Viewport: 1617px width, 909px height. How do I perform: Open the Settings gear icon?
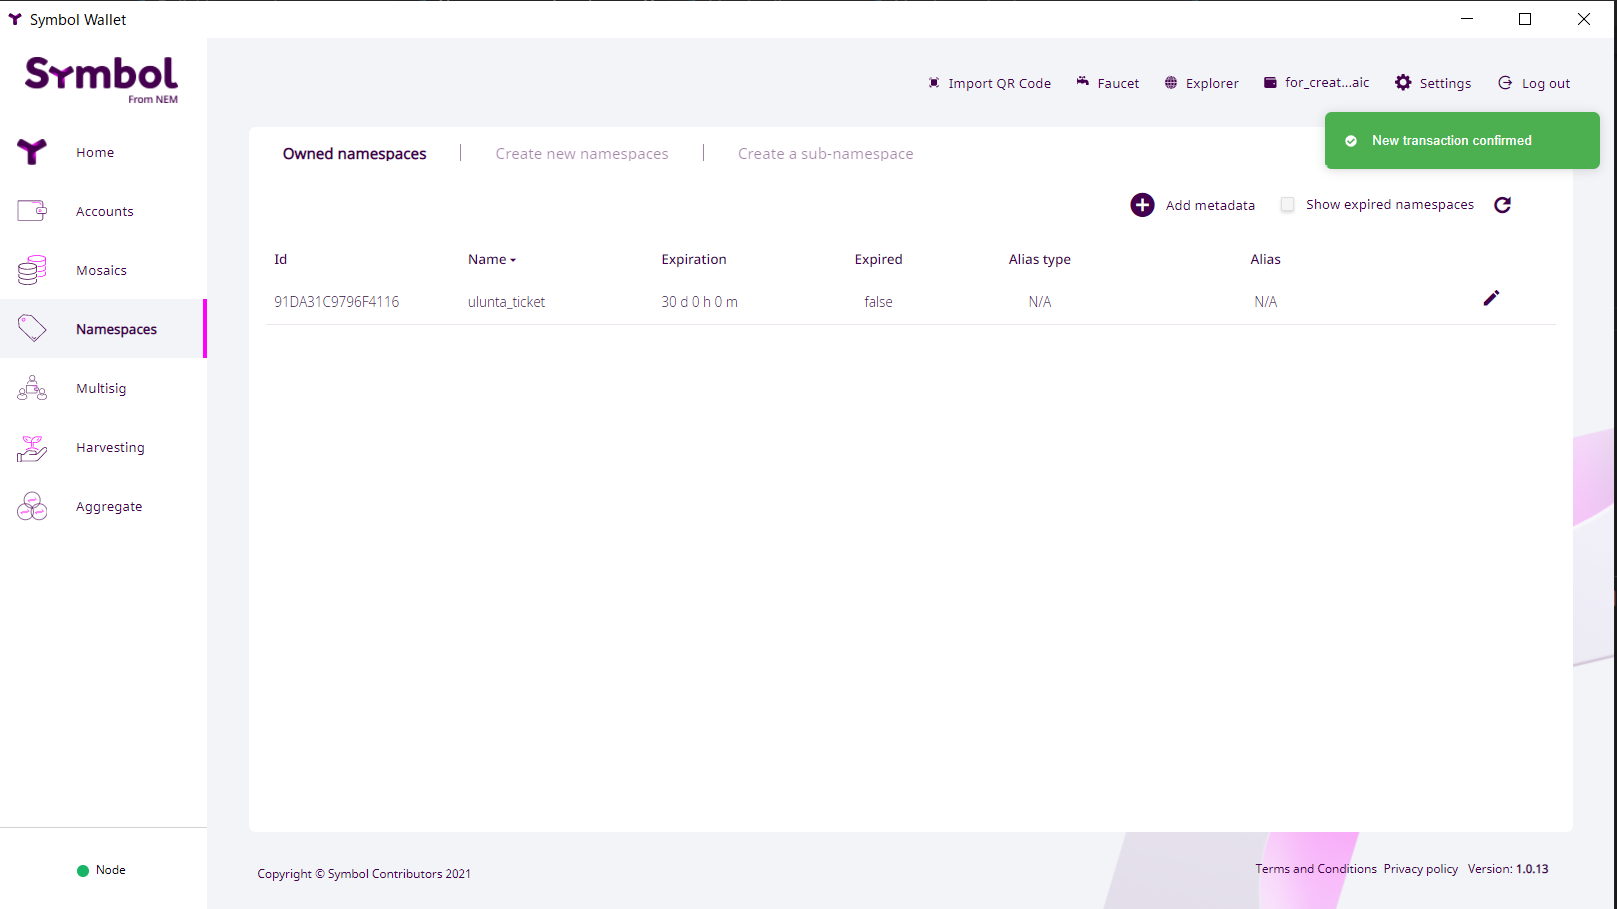click(x=1403, y=82)
